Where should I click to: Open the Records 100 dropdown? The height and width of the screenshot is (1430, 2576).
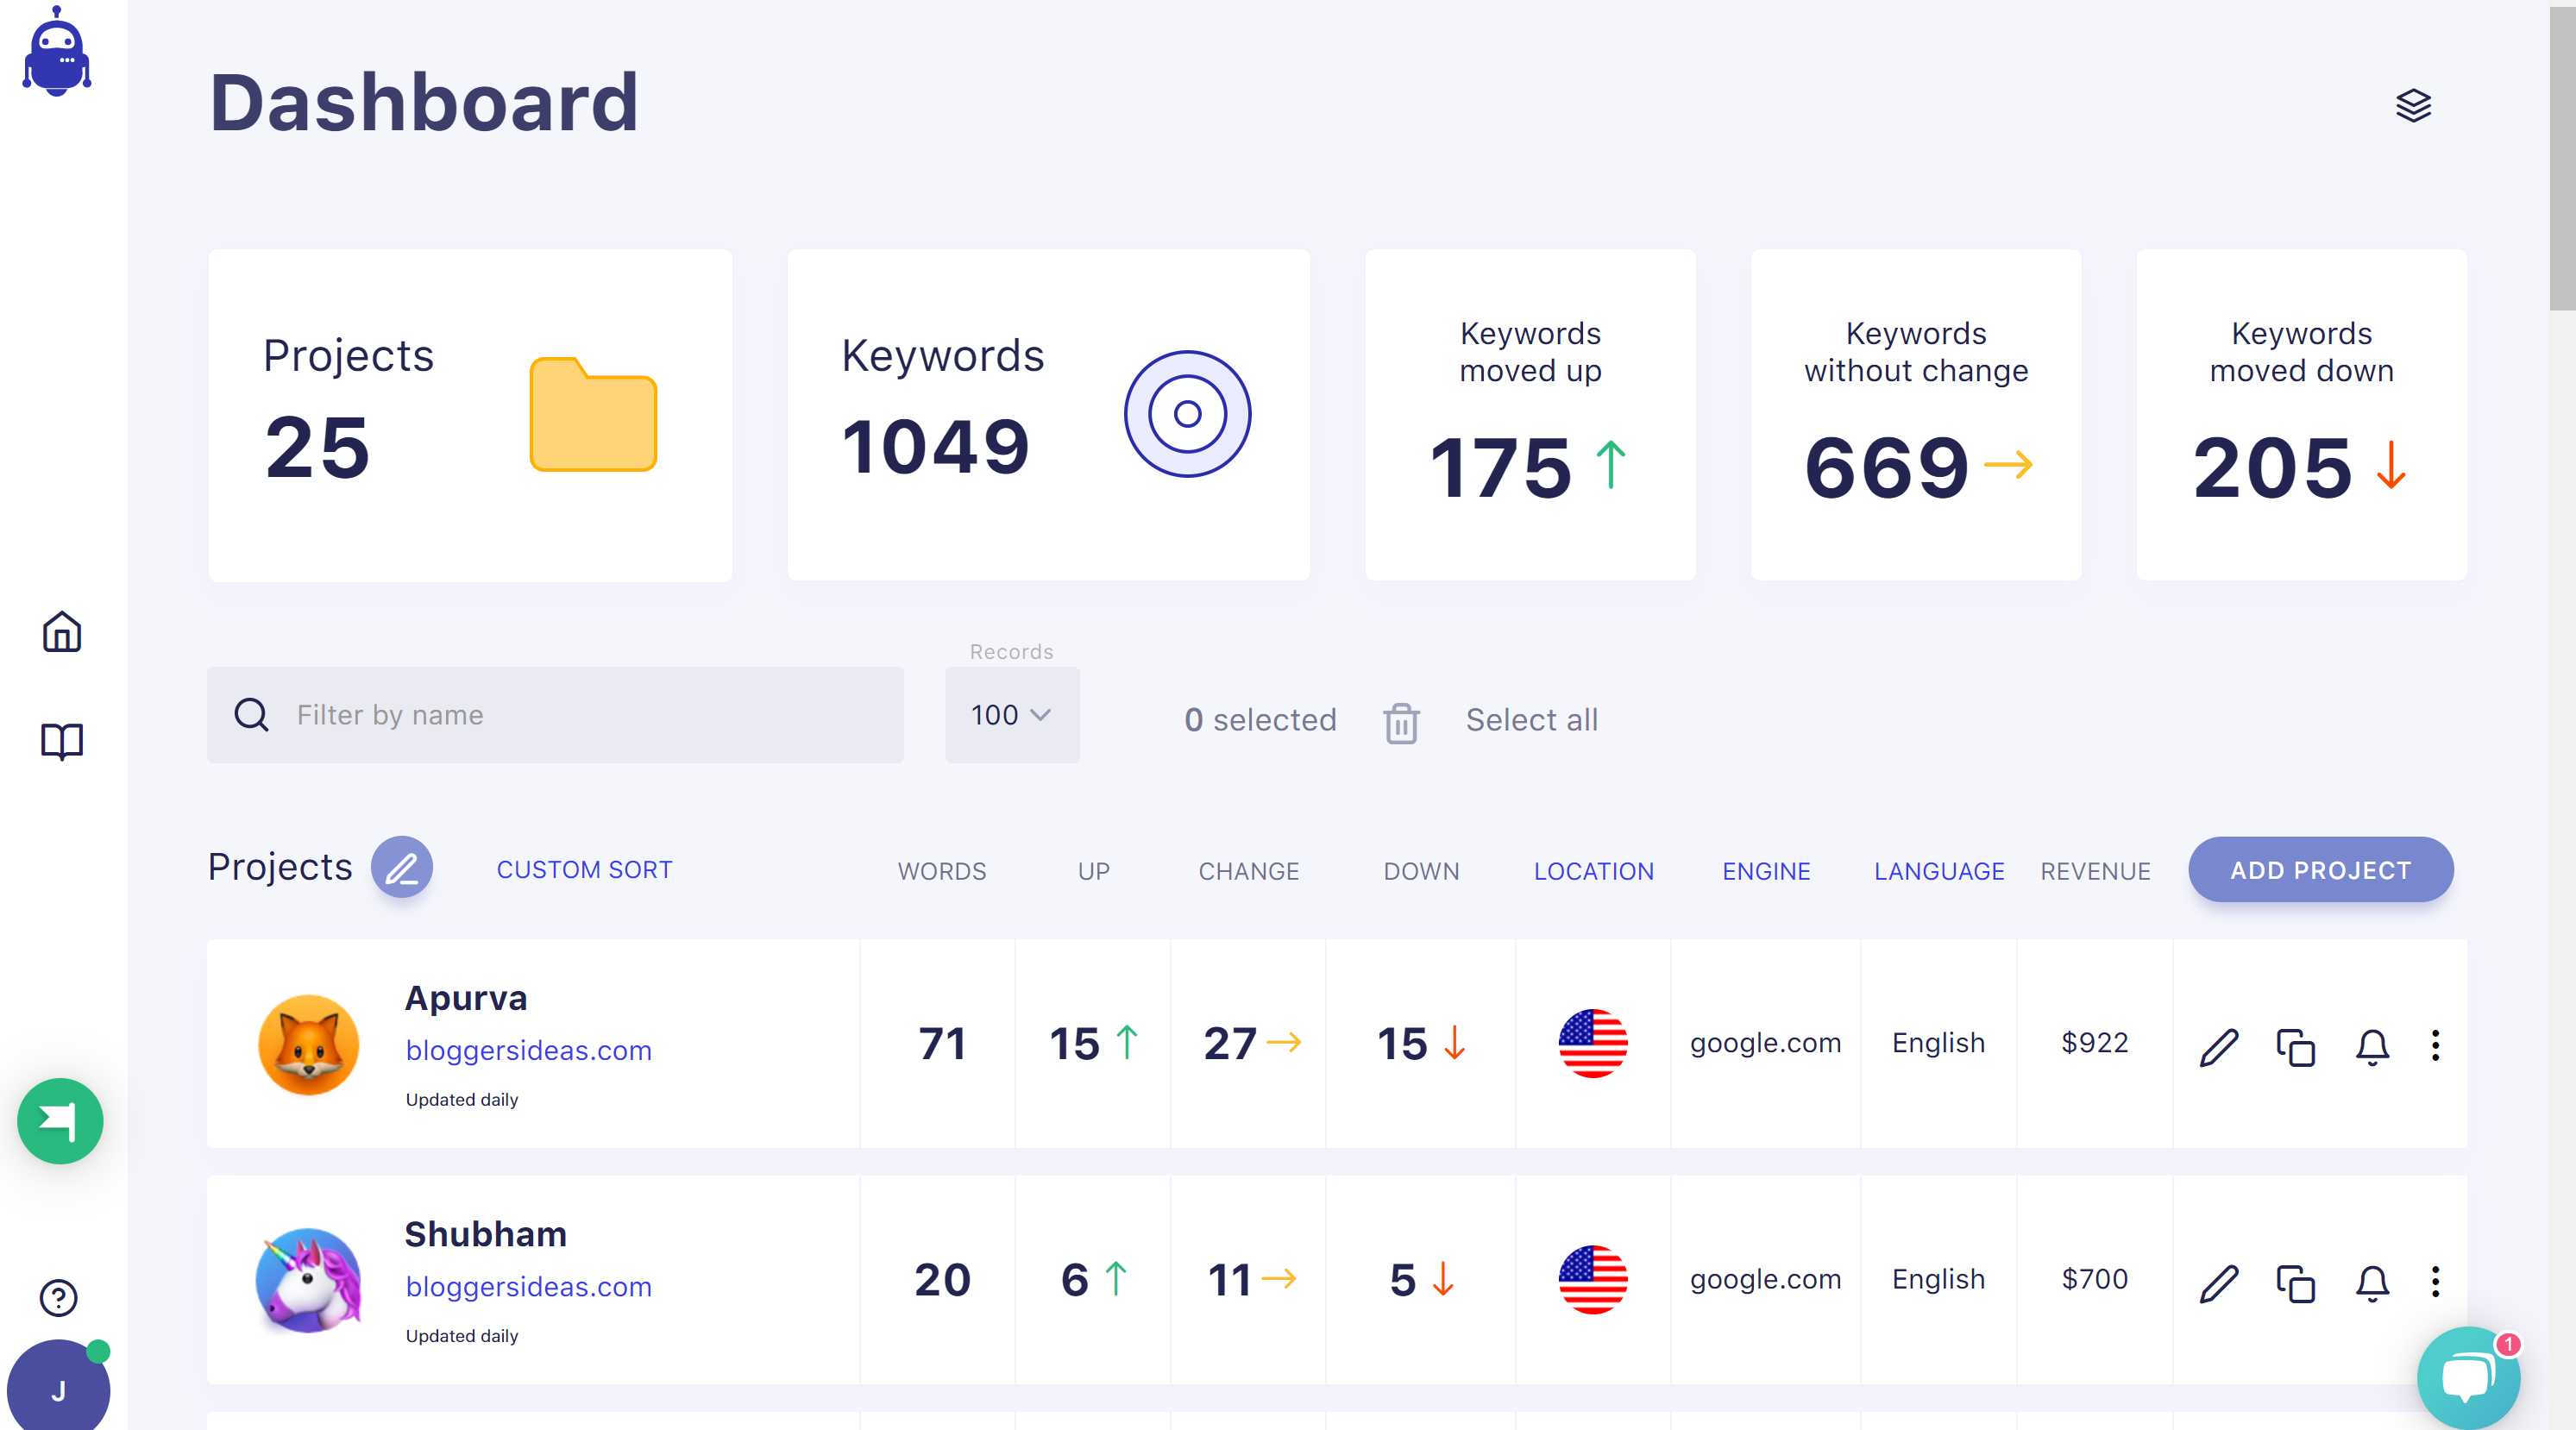1011,716
